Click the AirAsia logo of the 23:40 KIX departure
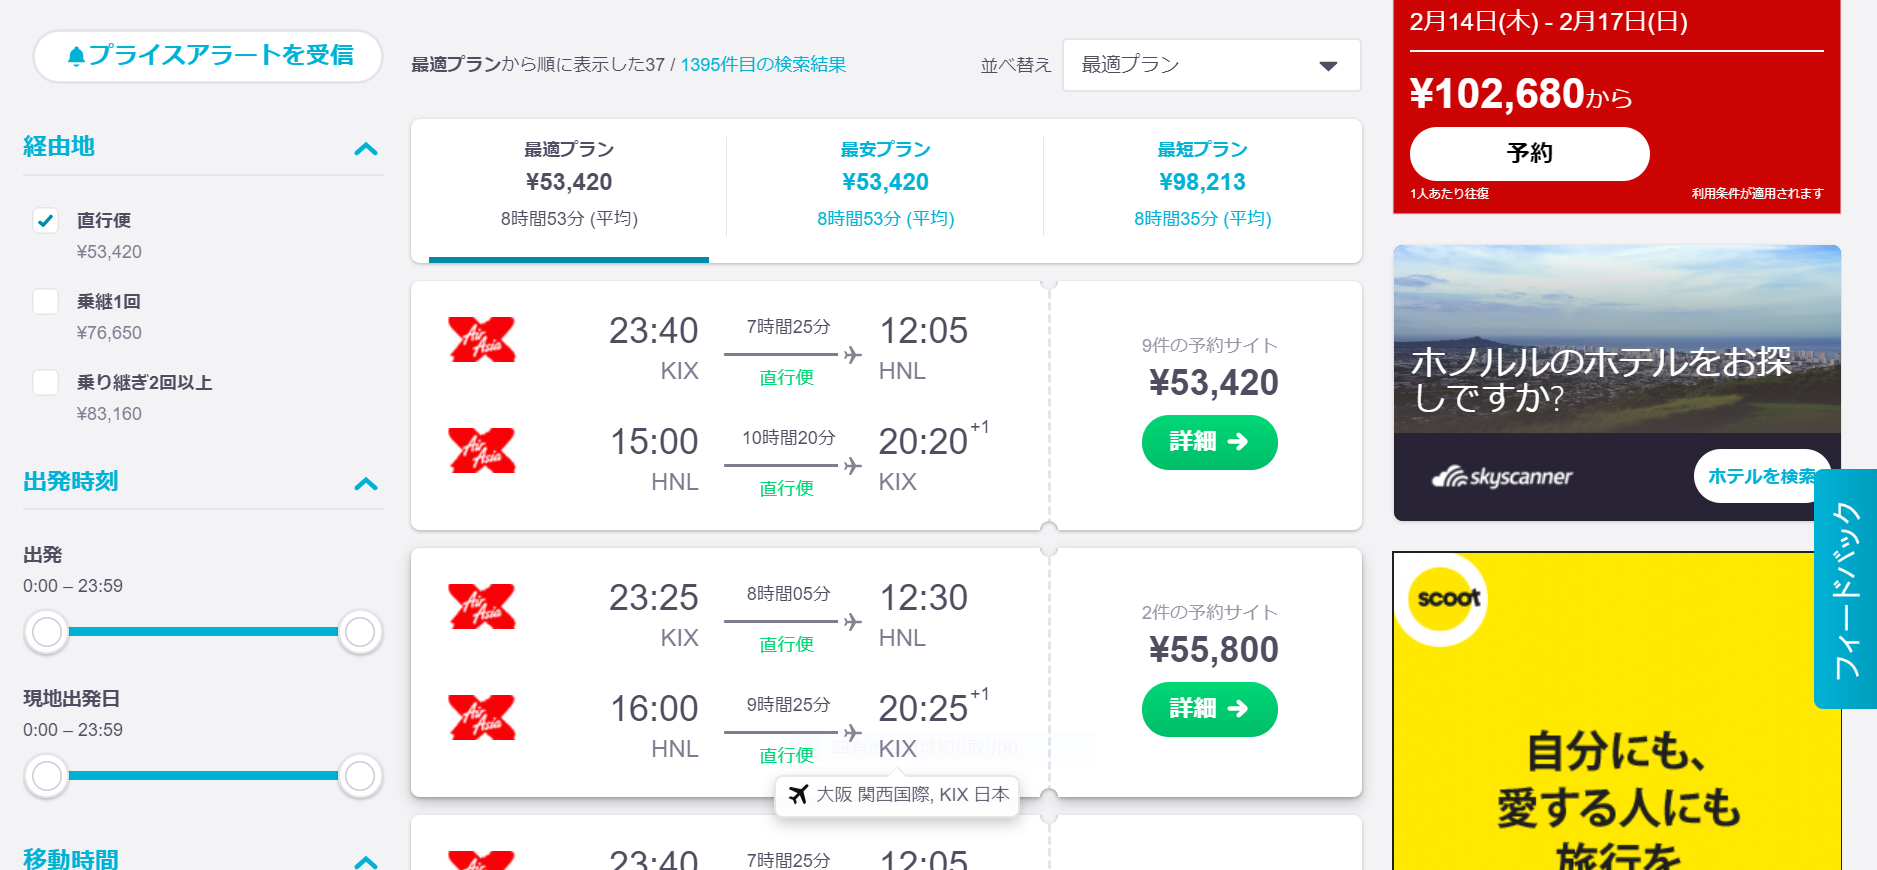The width and height of the screenshot is (1877, 870). coord(482,339)
